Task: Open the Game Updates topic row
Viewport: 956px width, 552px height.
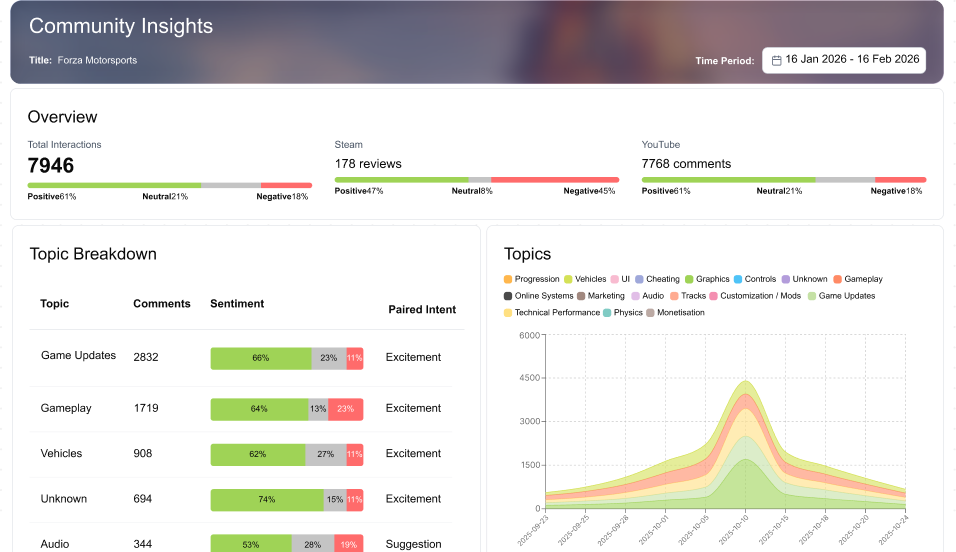Action: pos(78,356)
